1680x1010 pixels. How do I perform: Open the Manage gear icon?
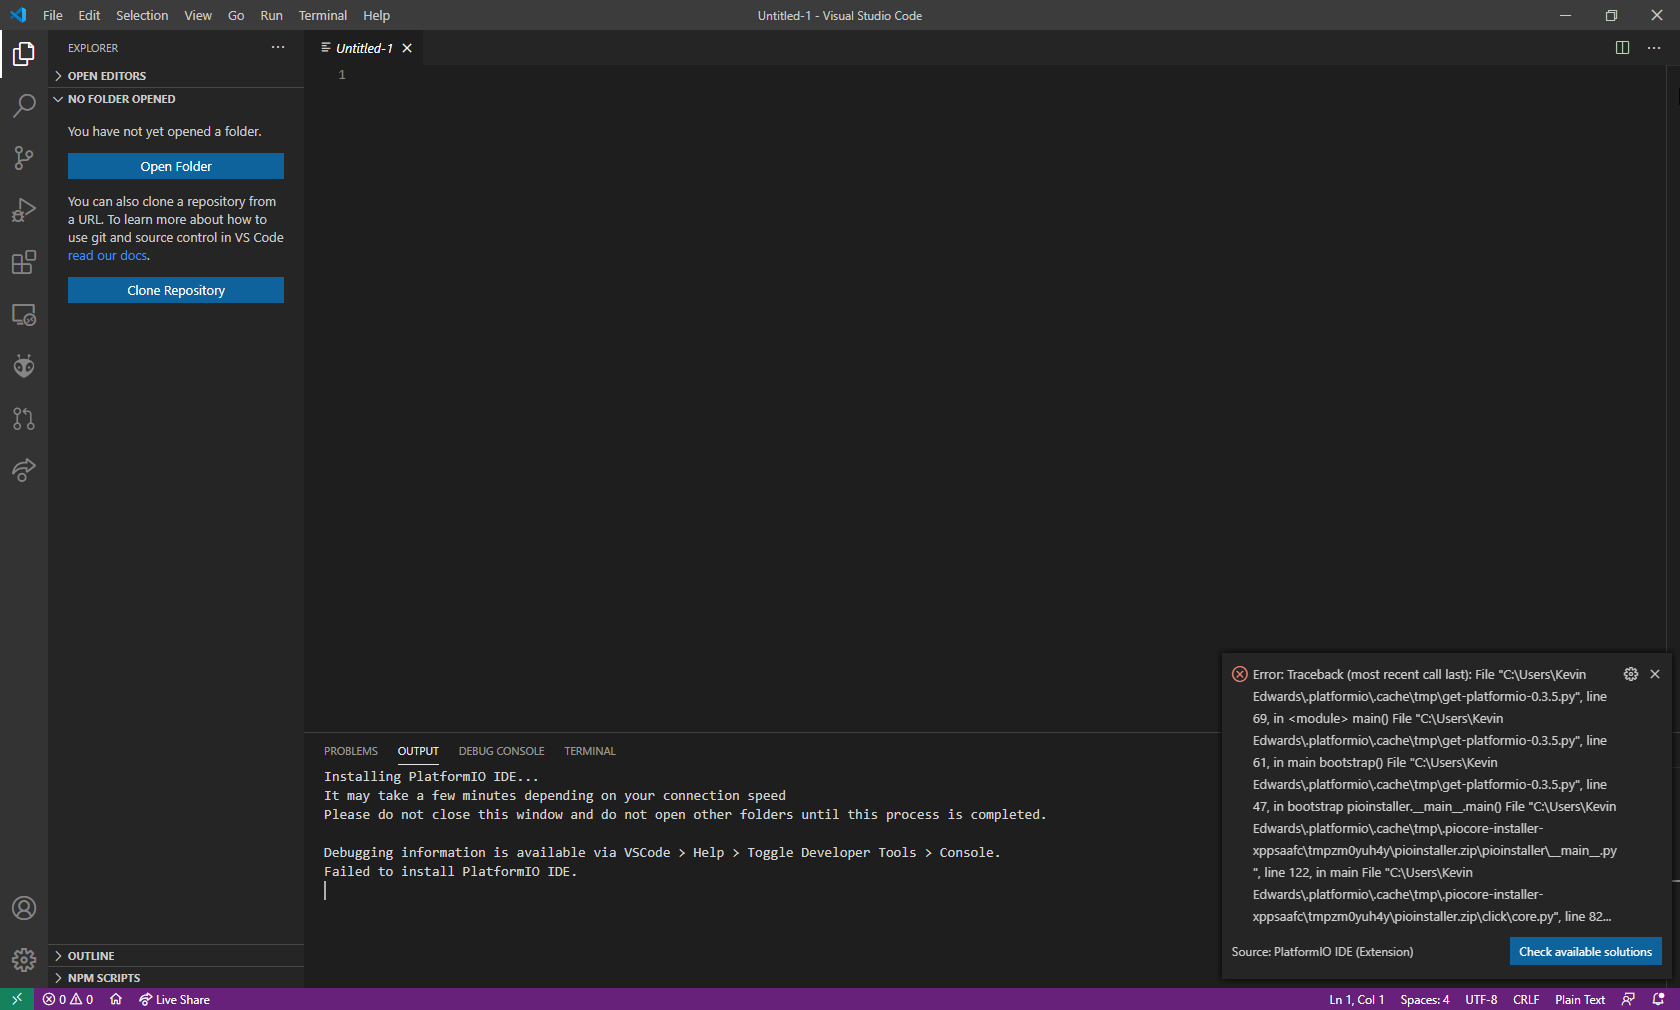tap(24, 960)
